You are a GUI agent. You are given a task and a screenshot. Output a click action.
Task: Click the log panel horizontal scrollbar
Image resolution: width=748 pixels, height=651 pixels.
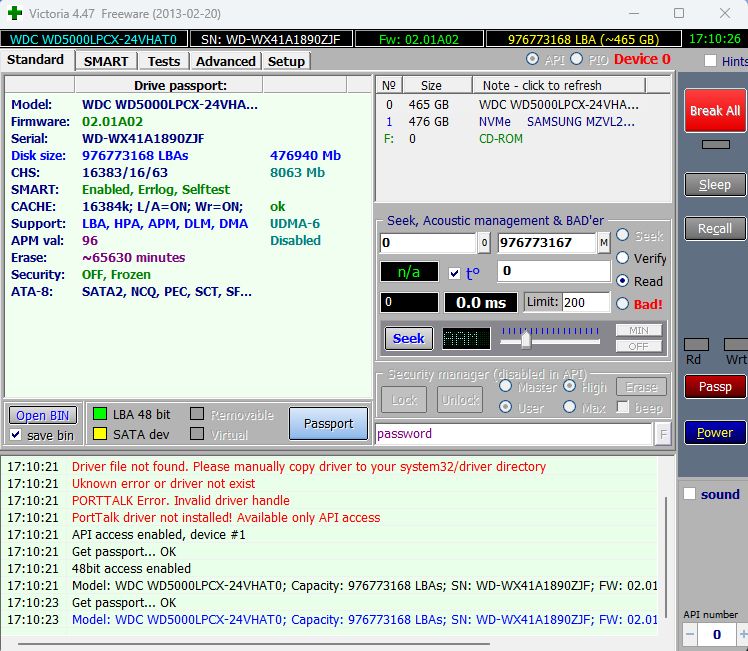[x=254, y=644]
